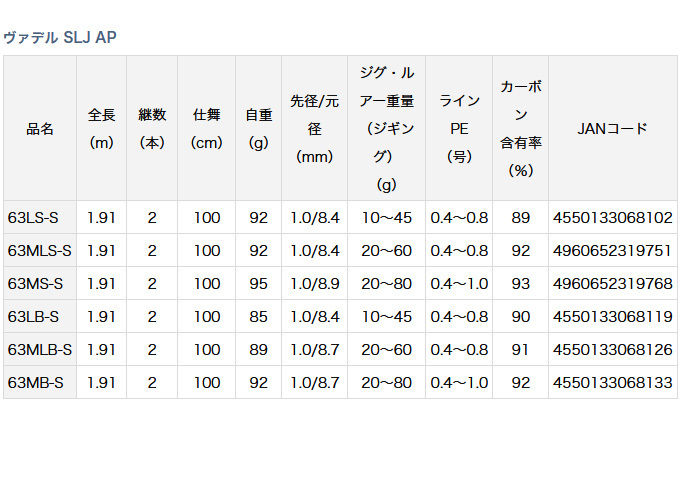Viewport: 680px width, 478px height.
Task: Click the 全長 (m) column header
Action: [x=102, y=128]
